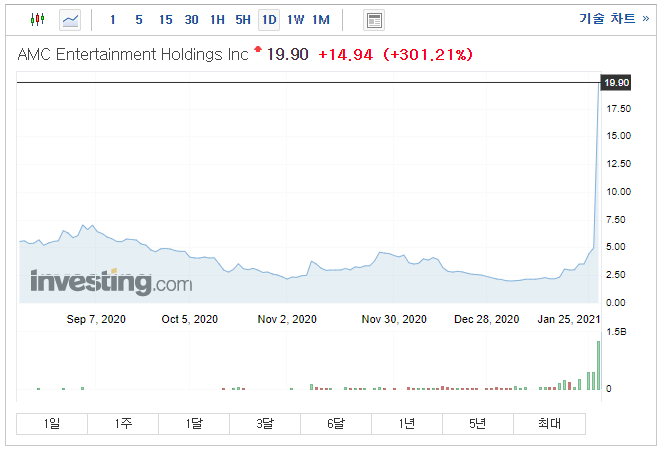Show the 3달 time range

click(x=265, y=423)
